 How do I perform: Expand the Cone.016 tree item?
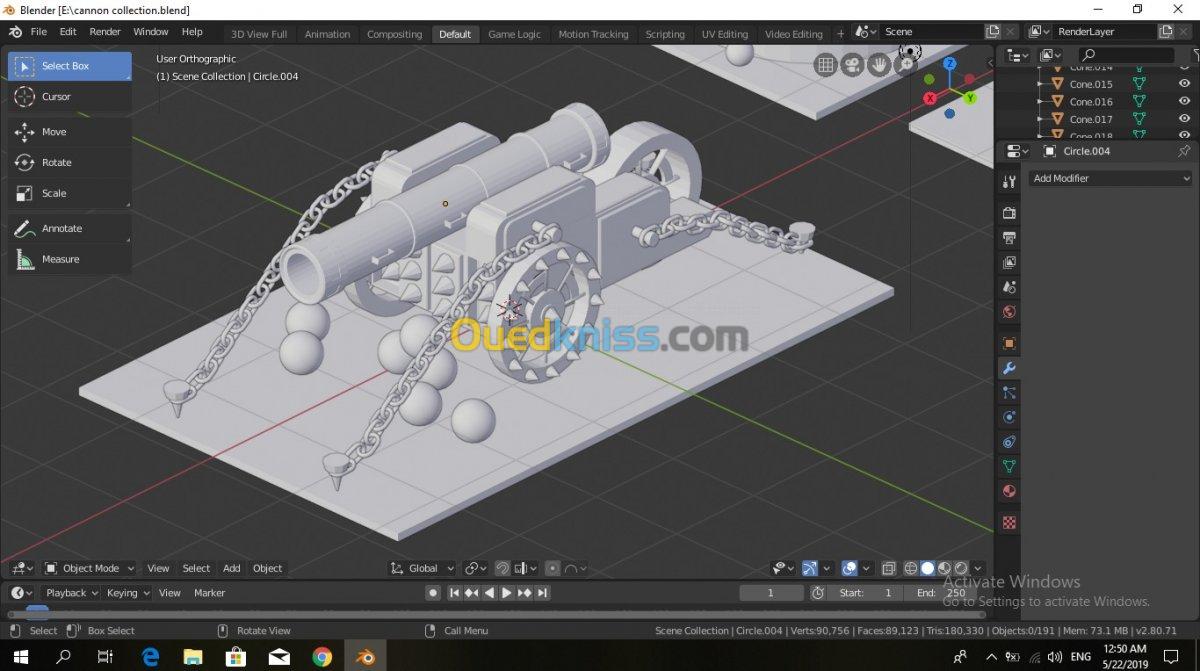pos(1041,101)
